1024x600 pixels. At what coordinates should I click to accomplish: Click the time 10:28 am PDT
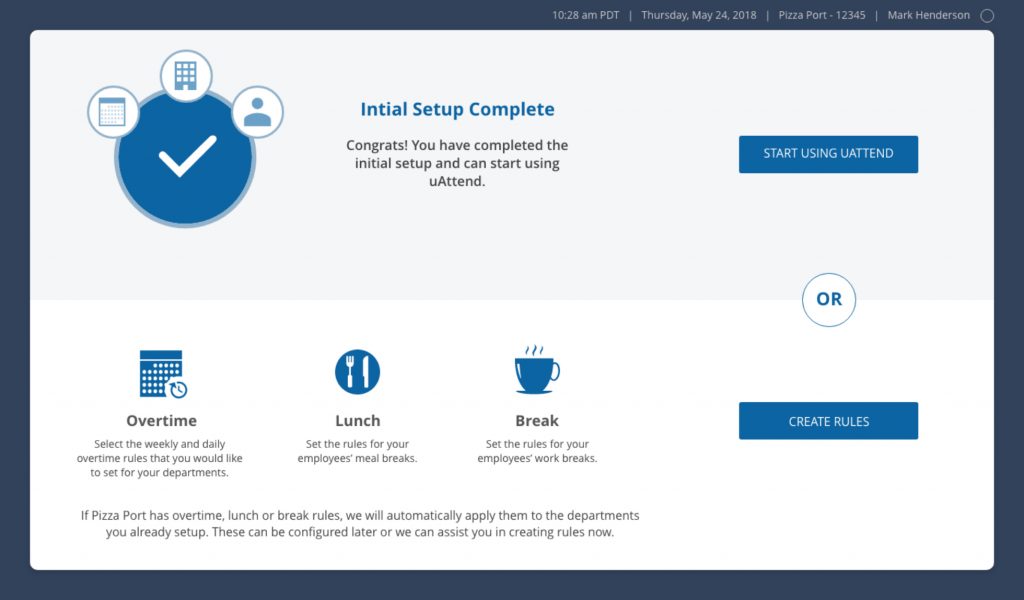click(585, 15)
